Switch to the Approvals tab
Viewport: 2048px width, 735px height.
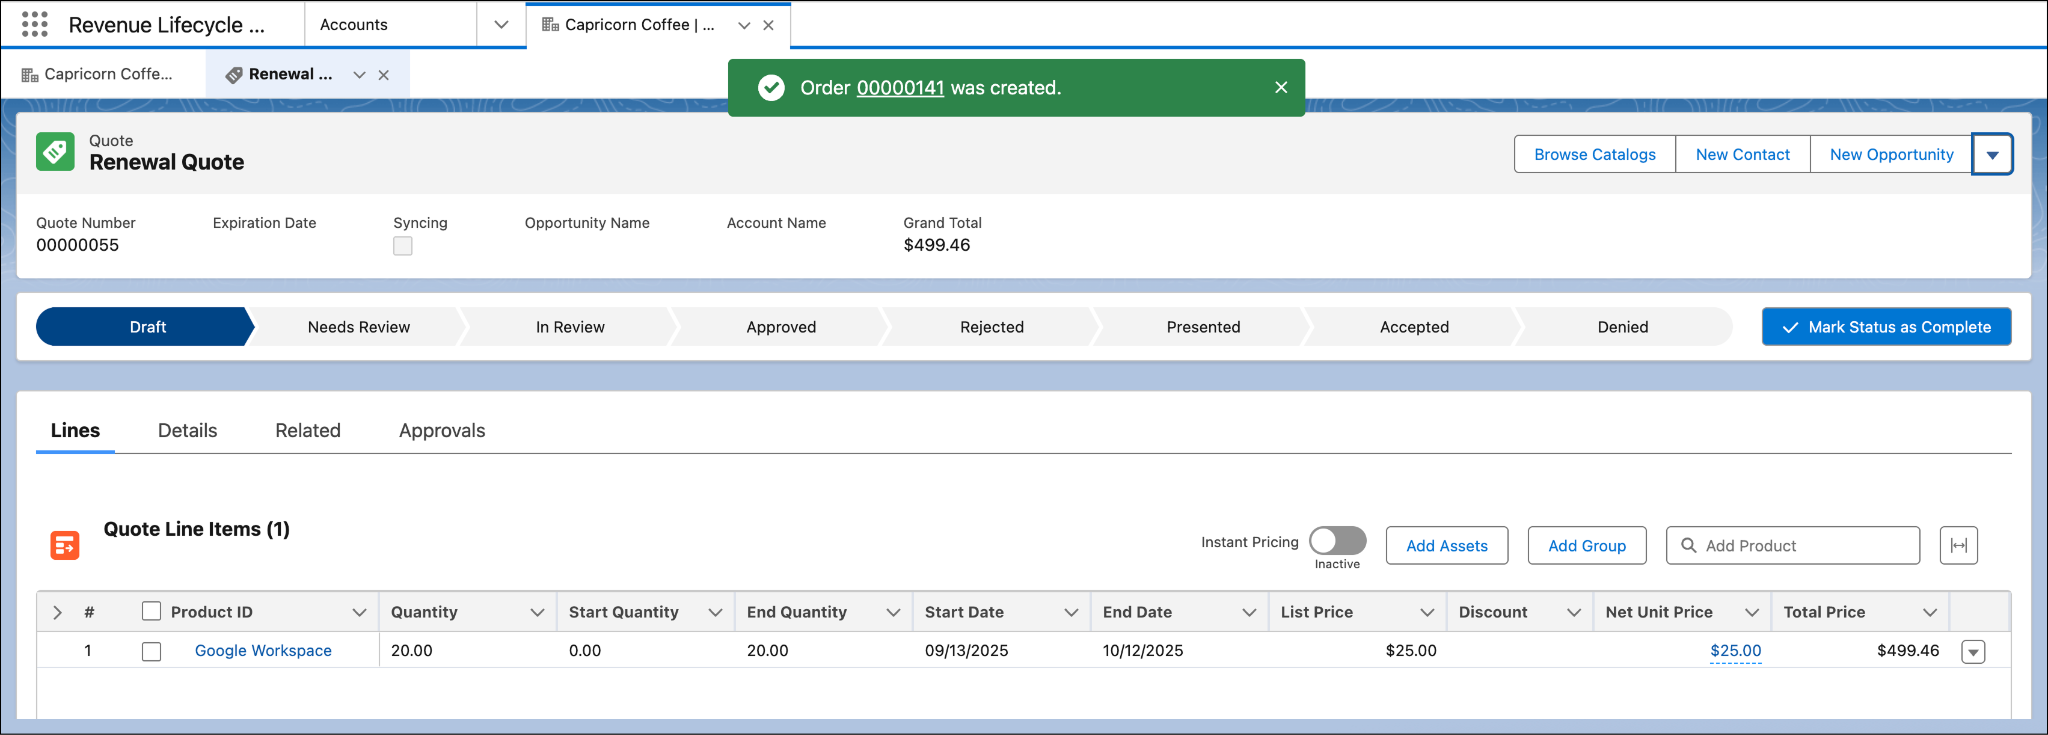click(442, 430)
